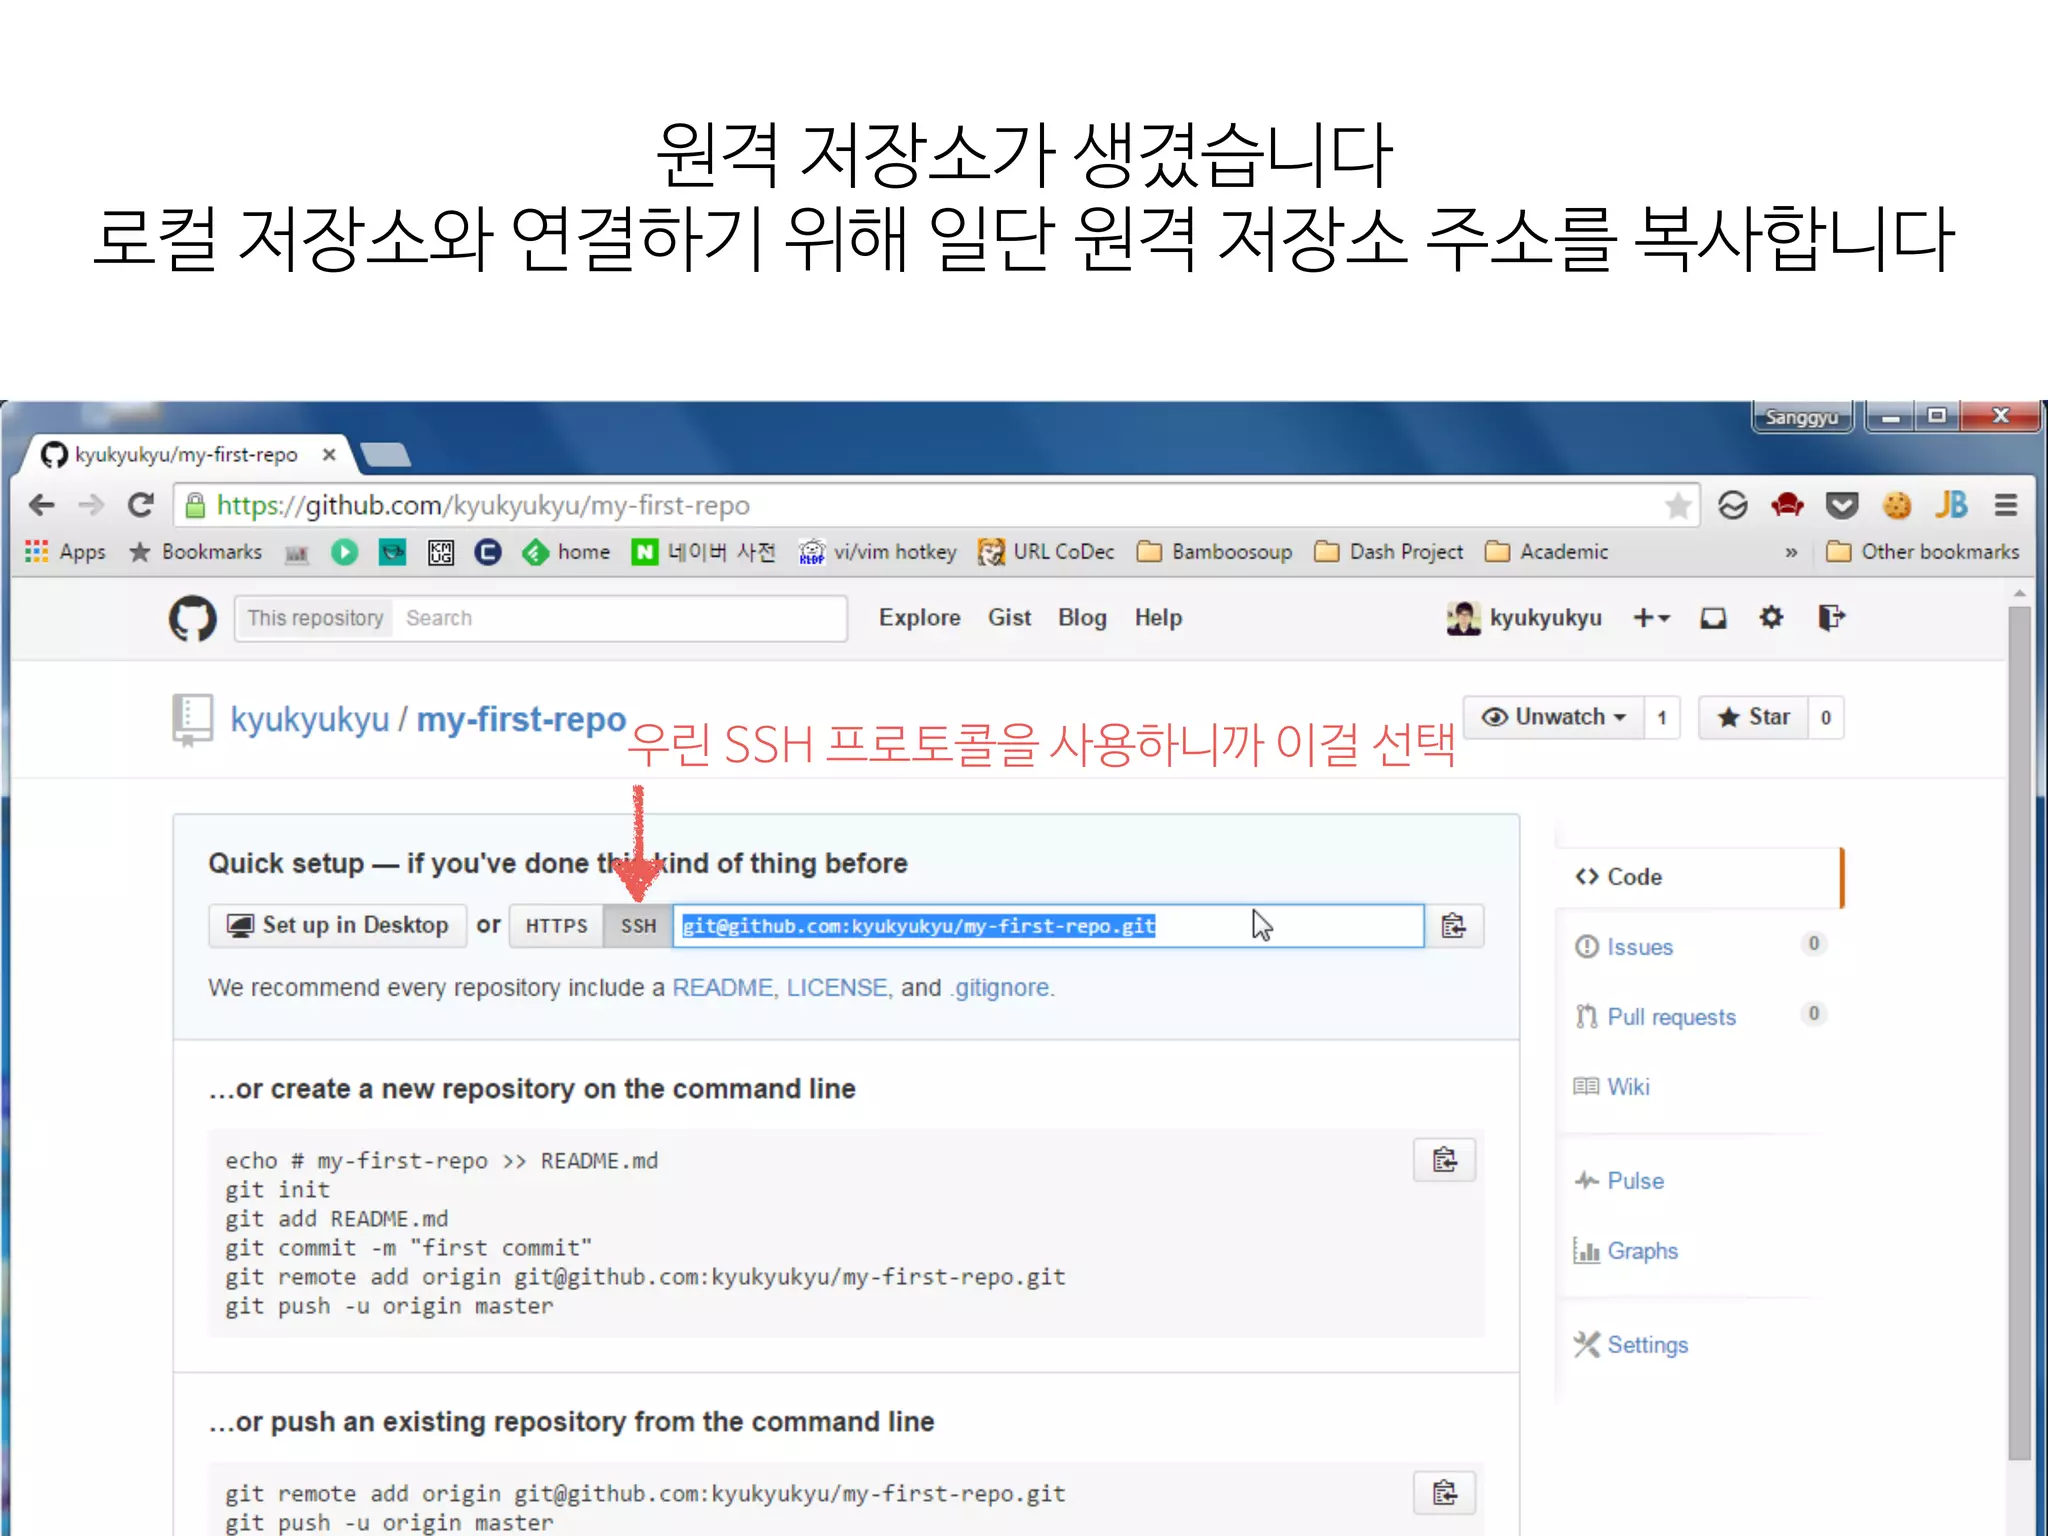Image resolution: width=2048 pixels, height=1536 pixels.
Task: Open Gist in GitHub header
Action: coord(1009,618)
